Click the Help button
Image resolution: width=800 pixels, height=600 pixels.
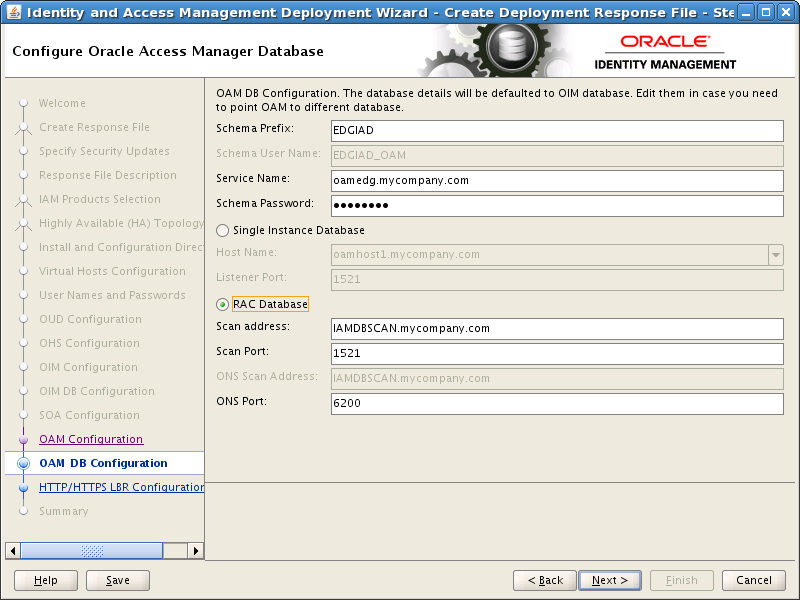pos(46,581)
